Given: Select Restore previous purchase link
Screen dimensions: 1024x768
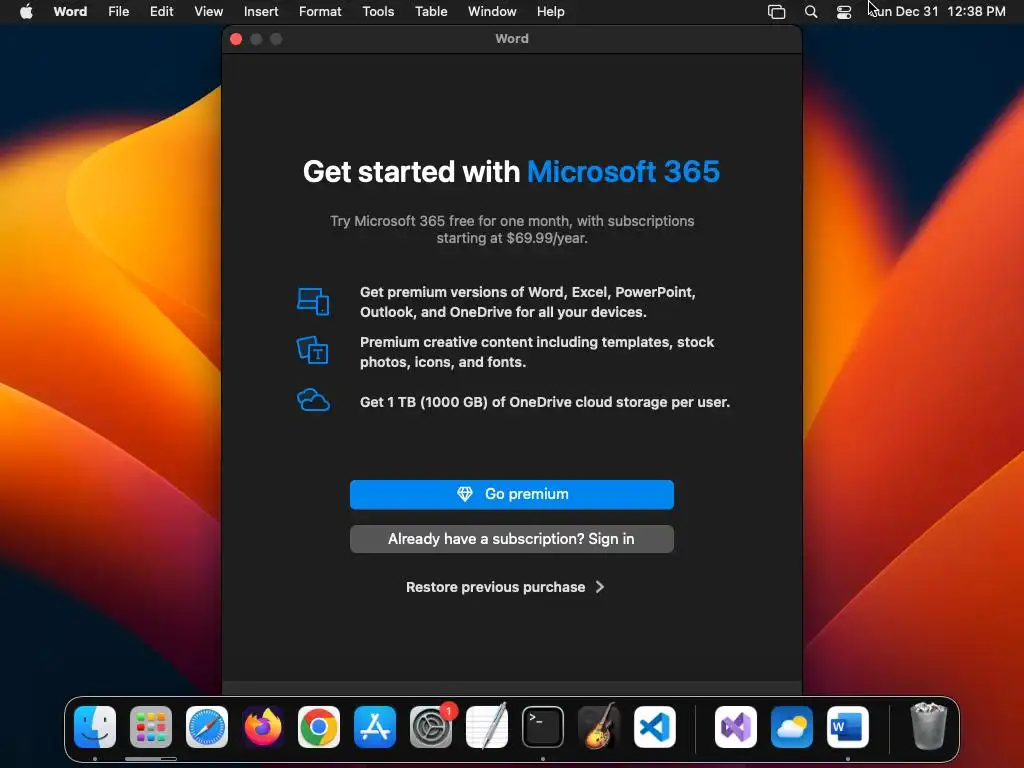Looking at the screenshot, I should point(495,587).
